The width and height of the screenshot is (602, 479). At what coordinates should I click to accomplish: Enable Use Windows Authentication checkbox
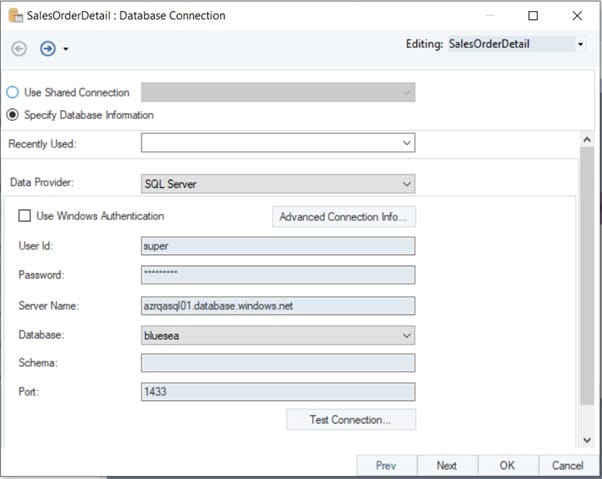[x=25, y=216]
